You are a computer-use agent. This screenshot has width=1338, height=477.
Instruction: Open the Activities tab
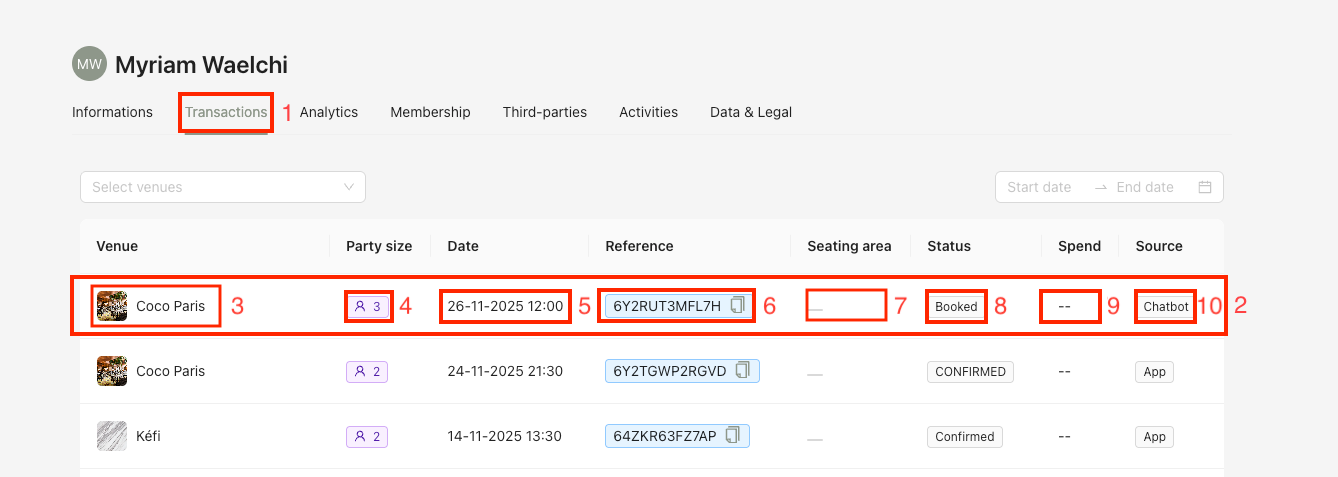coord(648,112)
